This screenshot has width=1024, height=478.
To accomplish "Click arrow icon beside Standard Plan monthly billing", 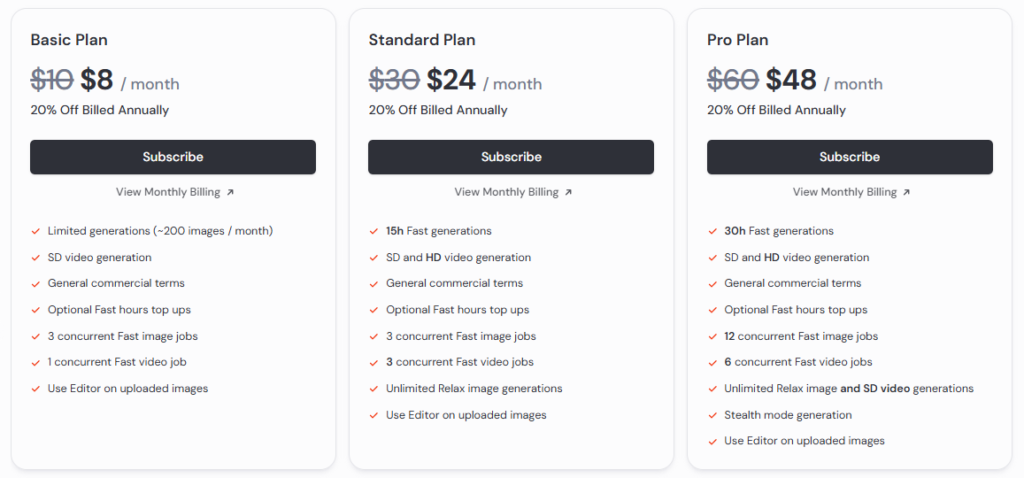I will pyautogui.click(x=569, y=192).
